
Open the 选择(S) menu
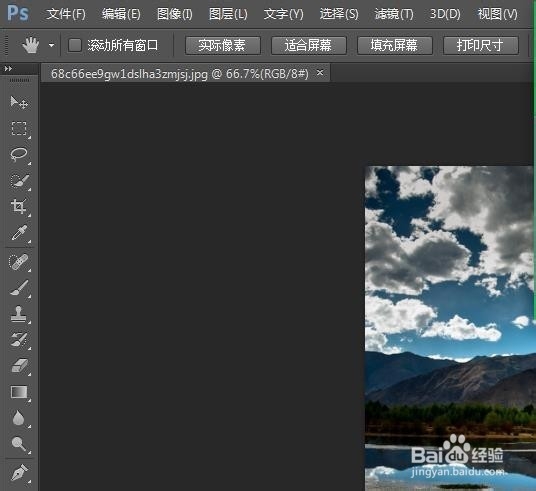click(x=339, y=14)
